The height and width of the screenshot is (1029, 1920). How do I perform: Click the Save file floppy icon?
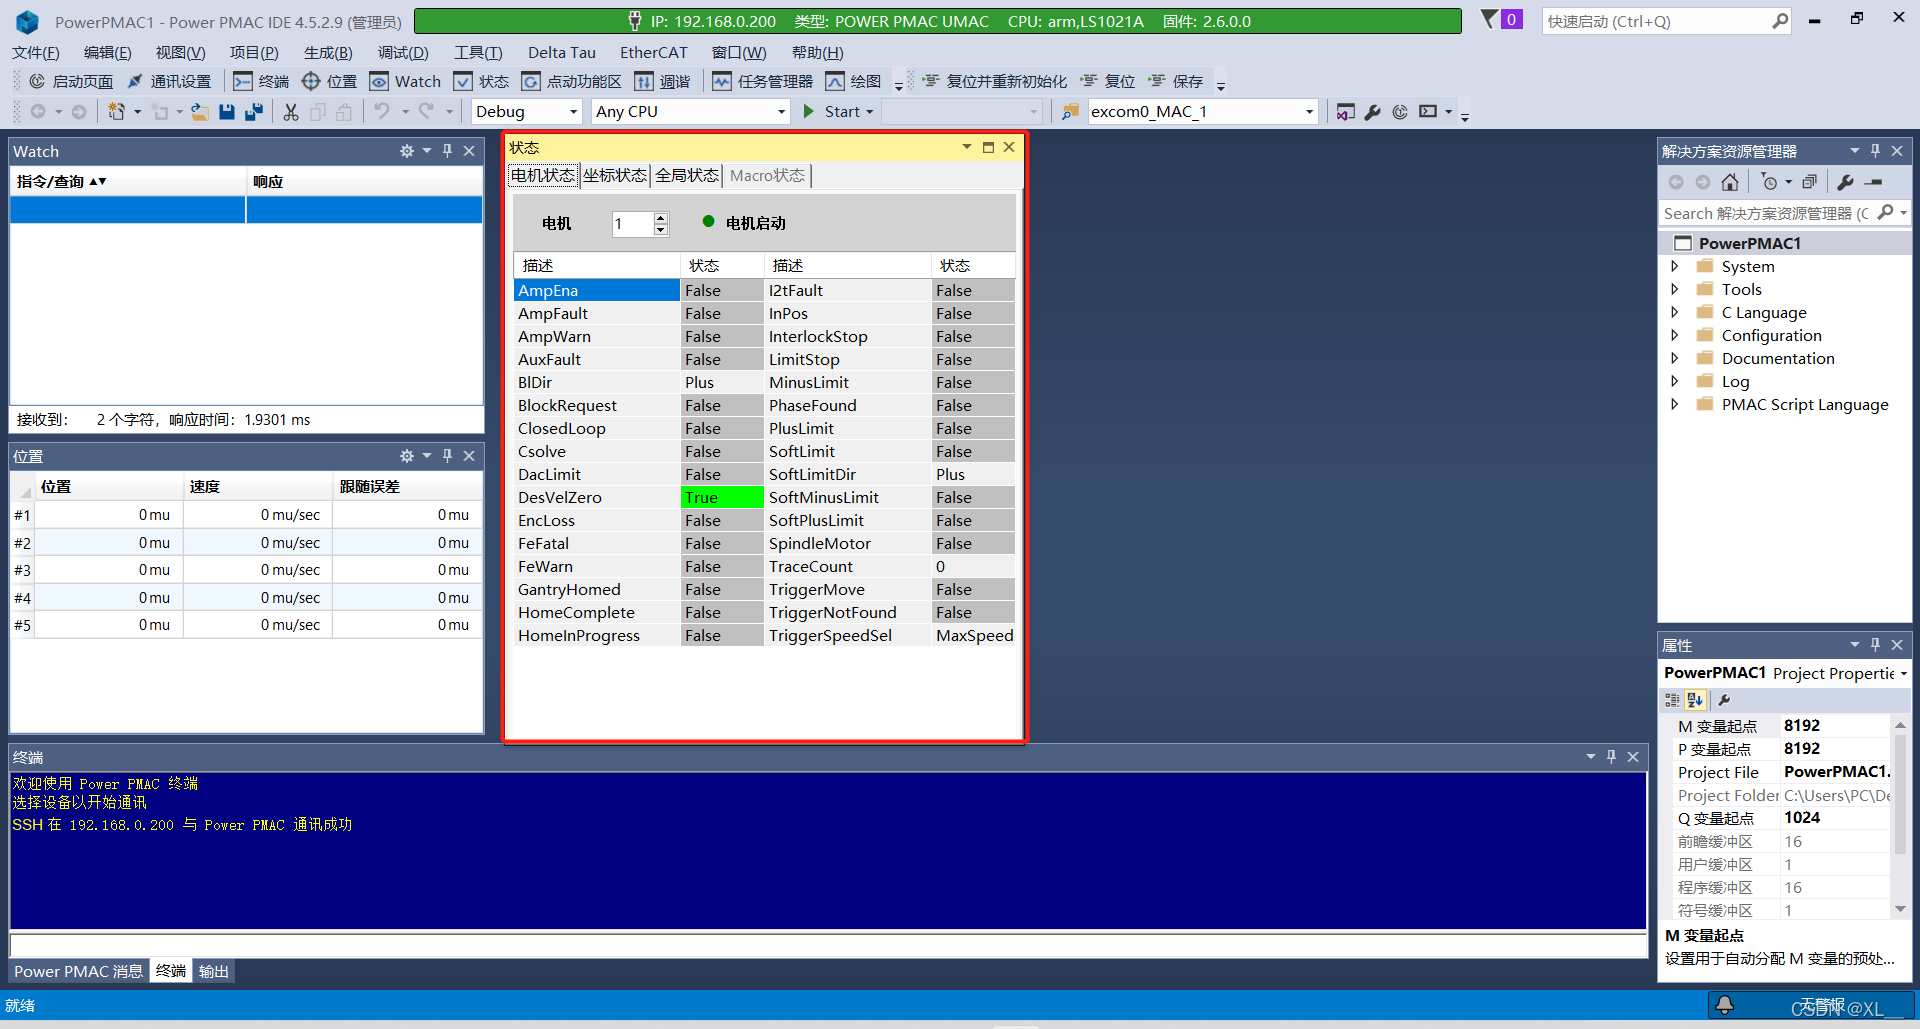coord(227,112)
